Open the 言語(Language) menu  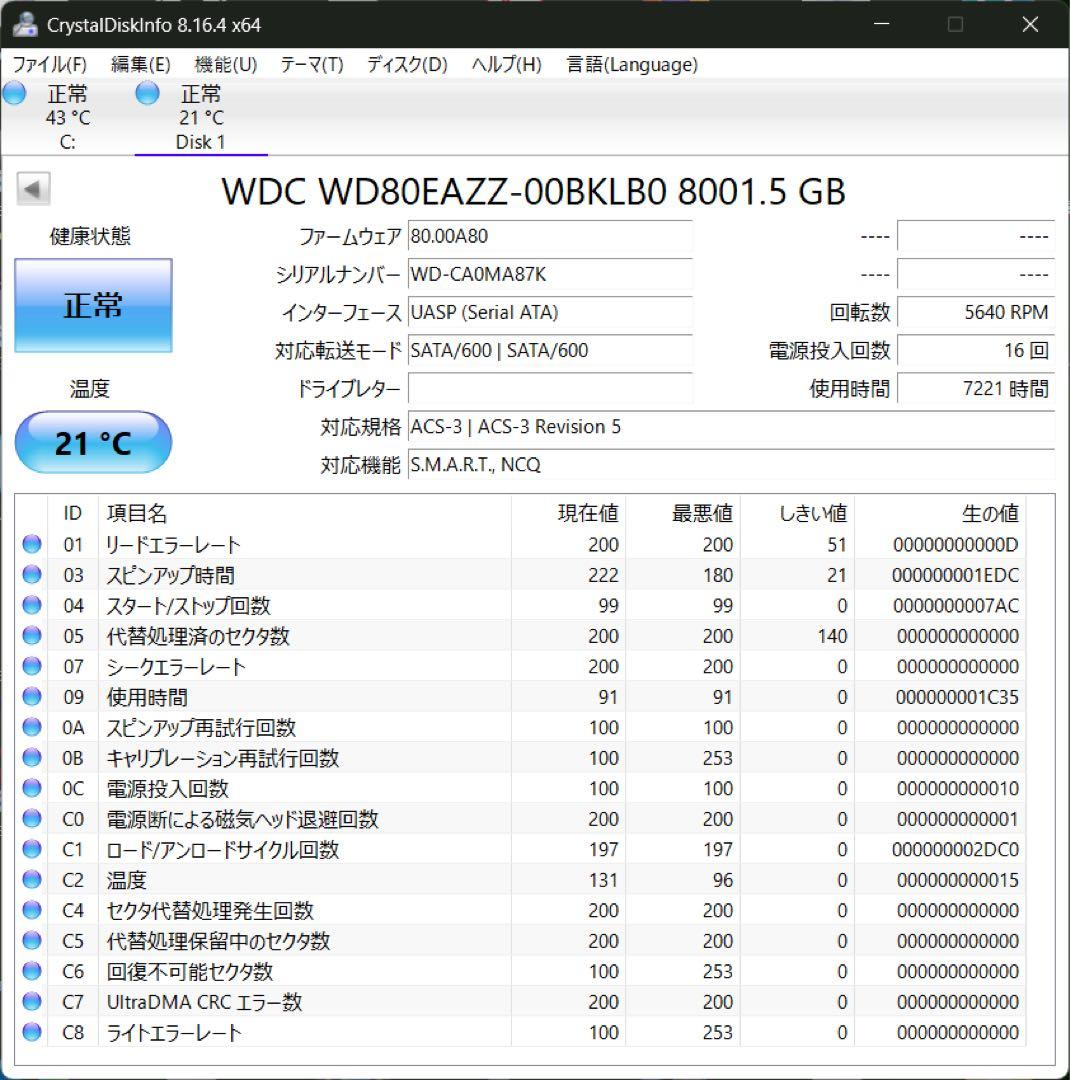pos(632,65)
